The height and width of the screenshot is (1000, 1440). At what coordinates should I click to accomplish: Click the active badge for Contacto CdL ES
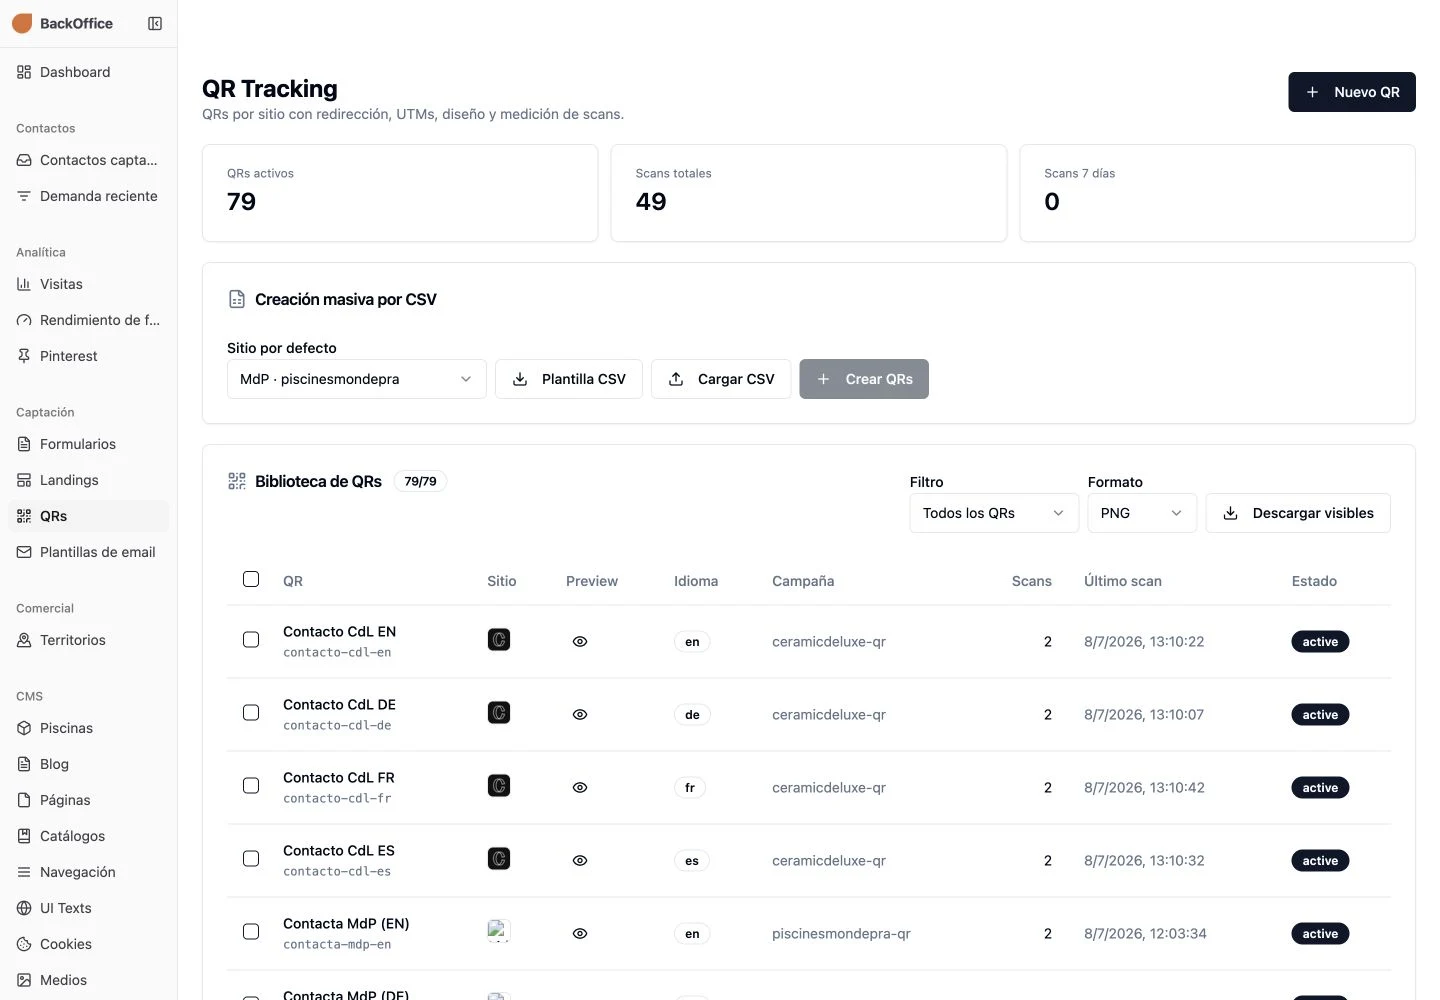[x=1320, y=861]
